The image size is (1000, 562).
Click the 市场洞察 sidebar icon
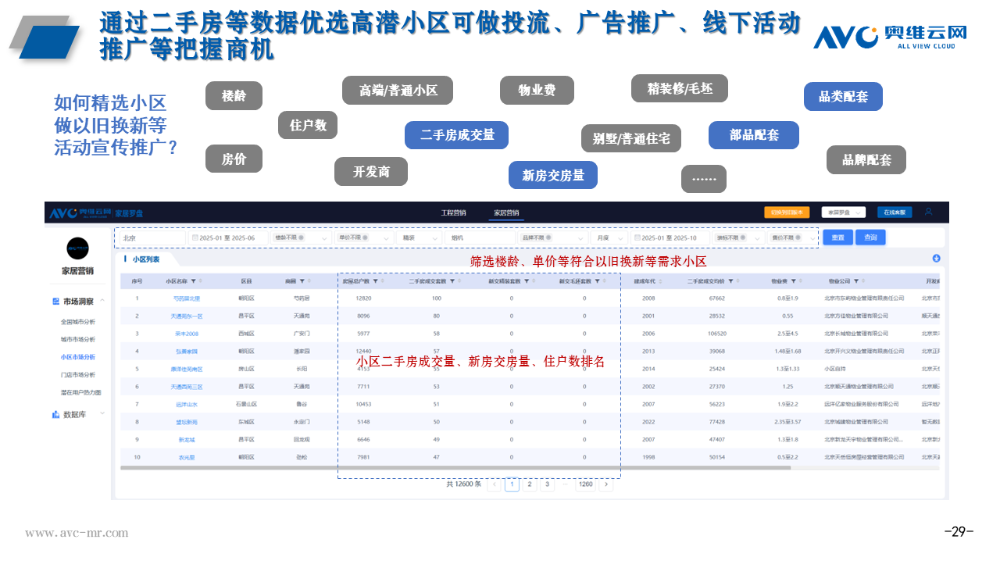56,301
